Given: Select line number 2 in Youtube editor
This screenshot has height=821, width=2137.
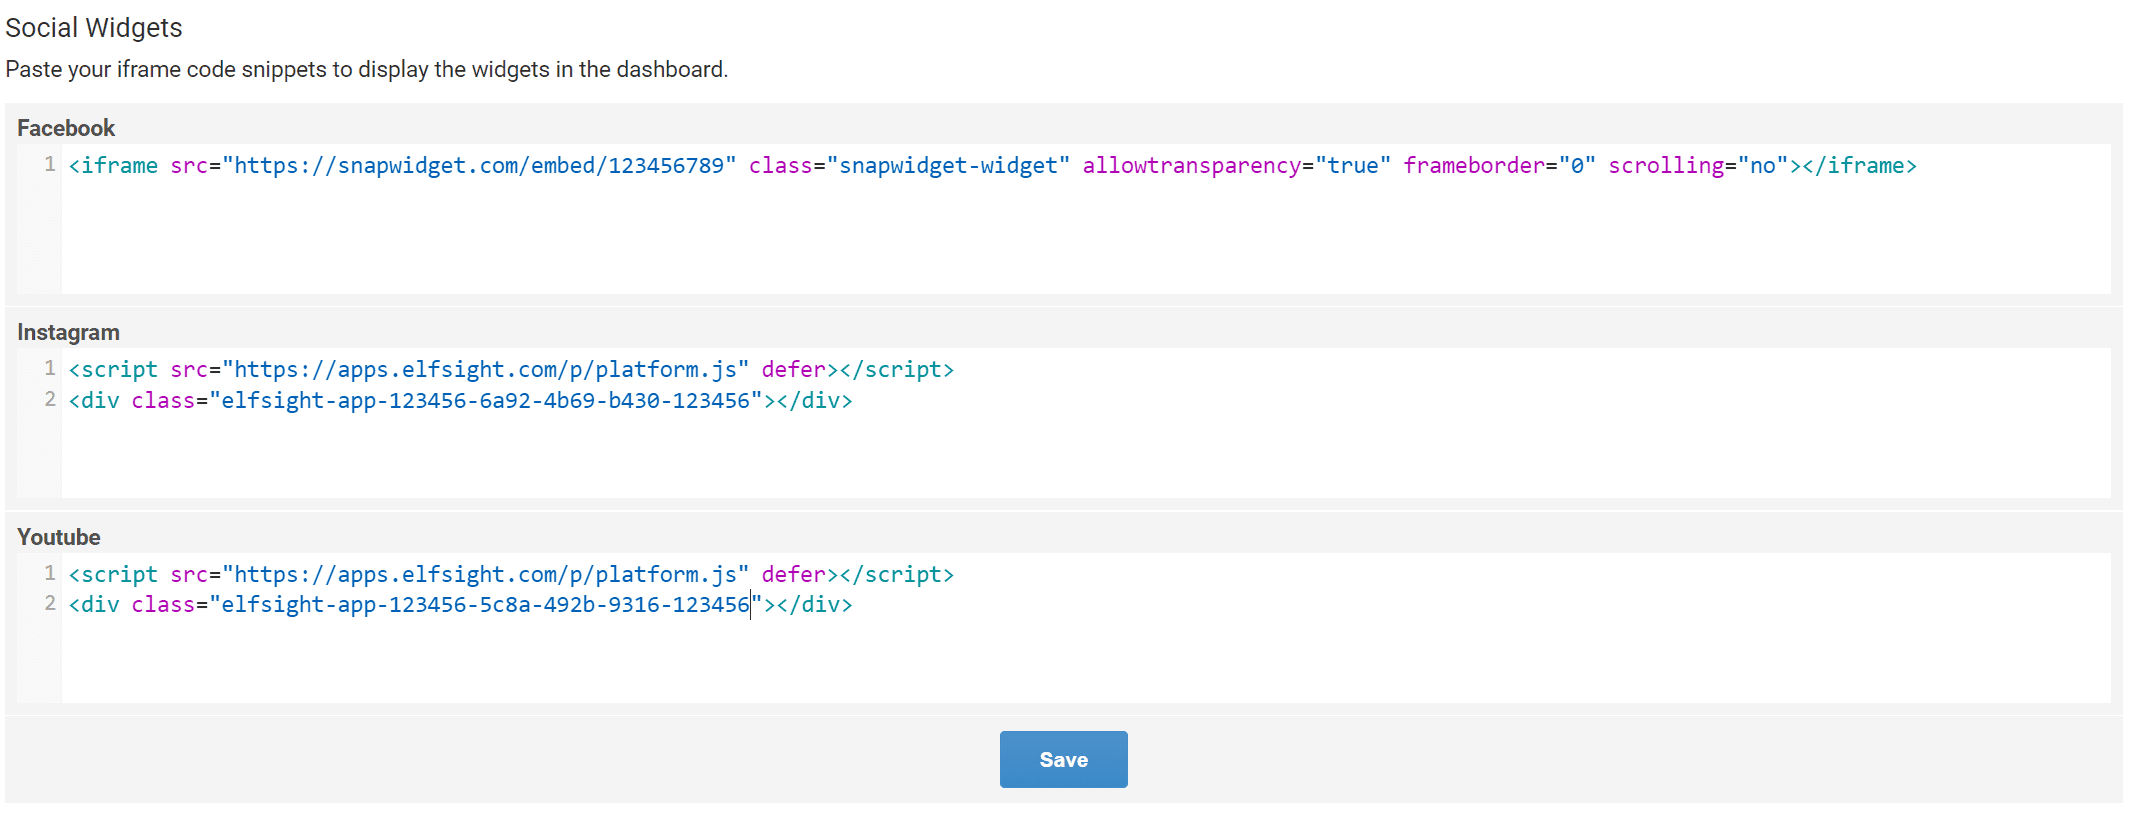Looking at the screenshot, I should point(49,604).
